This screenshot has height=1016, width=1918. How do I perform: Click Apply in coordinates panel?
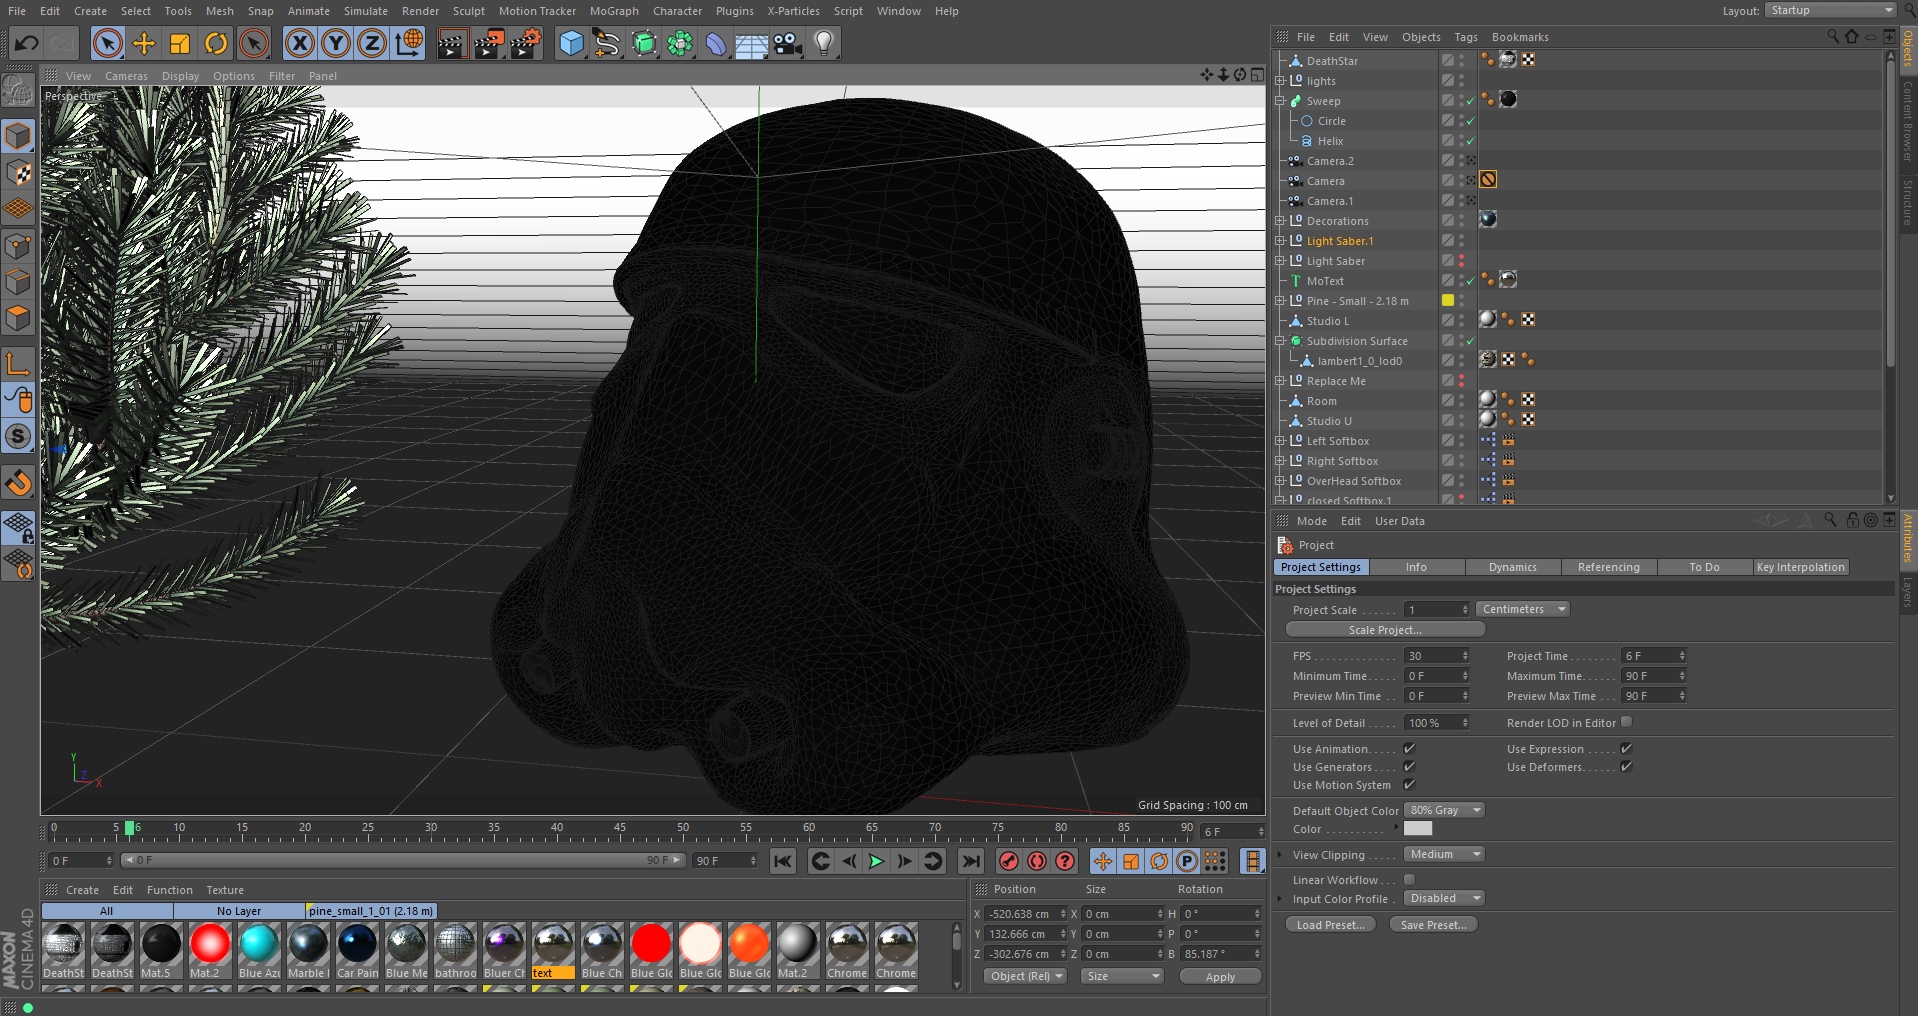pyautogui.click(x=1220, y=977)
